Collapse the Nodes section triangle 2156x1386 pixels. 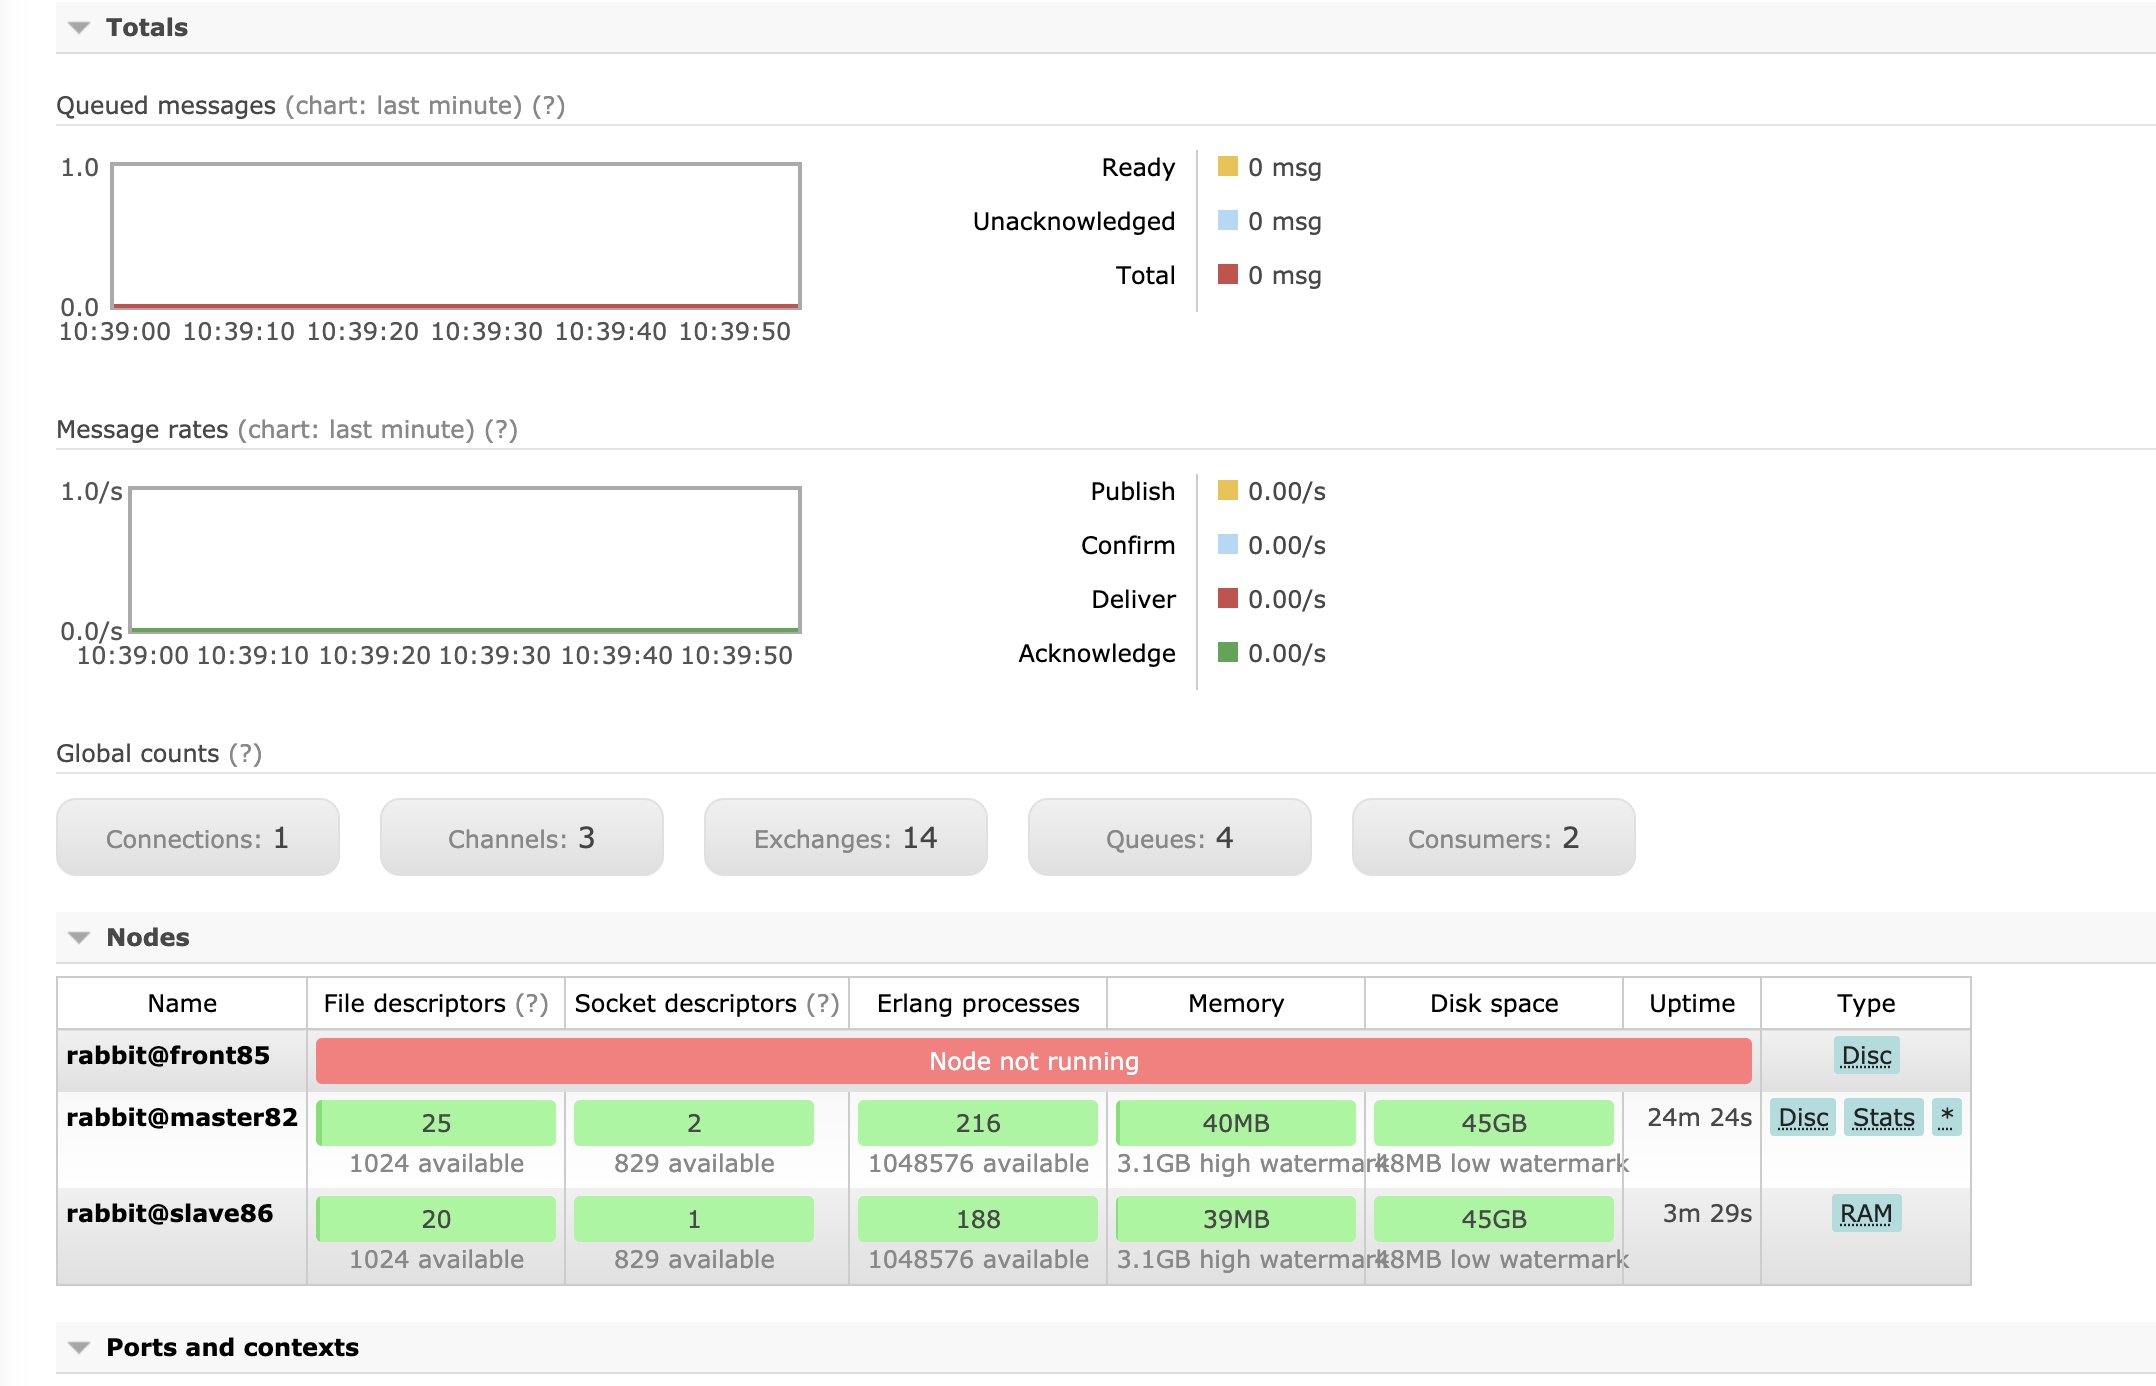tap(79, 938)
